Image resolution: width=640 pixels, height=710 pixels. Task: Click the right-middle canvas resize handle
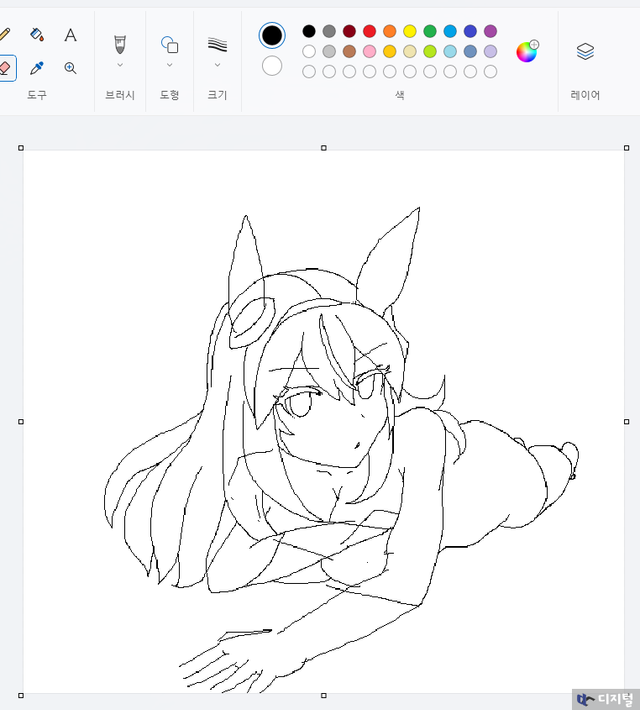click(x=626, y=422)
